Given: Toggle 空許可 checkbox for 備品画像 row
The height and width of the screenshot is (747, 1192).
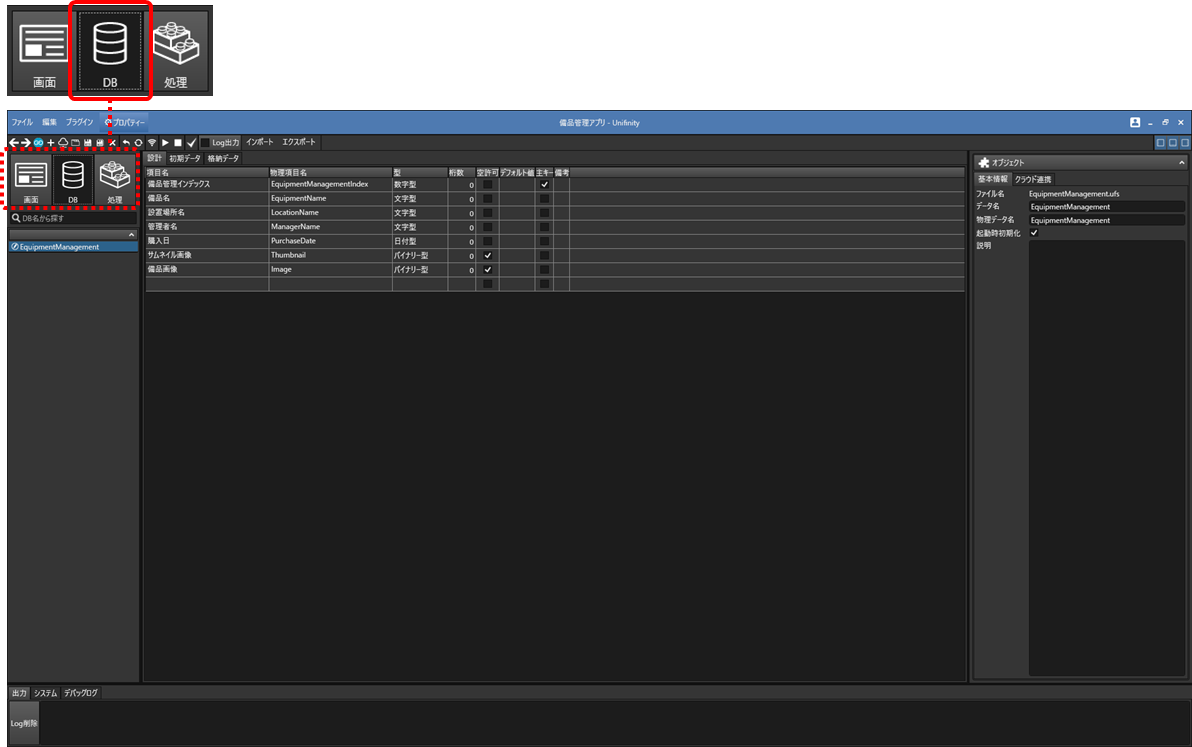Looking at the screenshot, I should click(x=487, y=270).
